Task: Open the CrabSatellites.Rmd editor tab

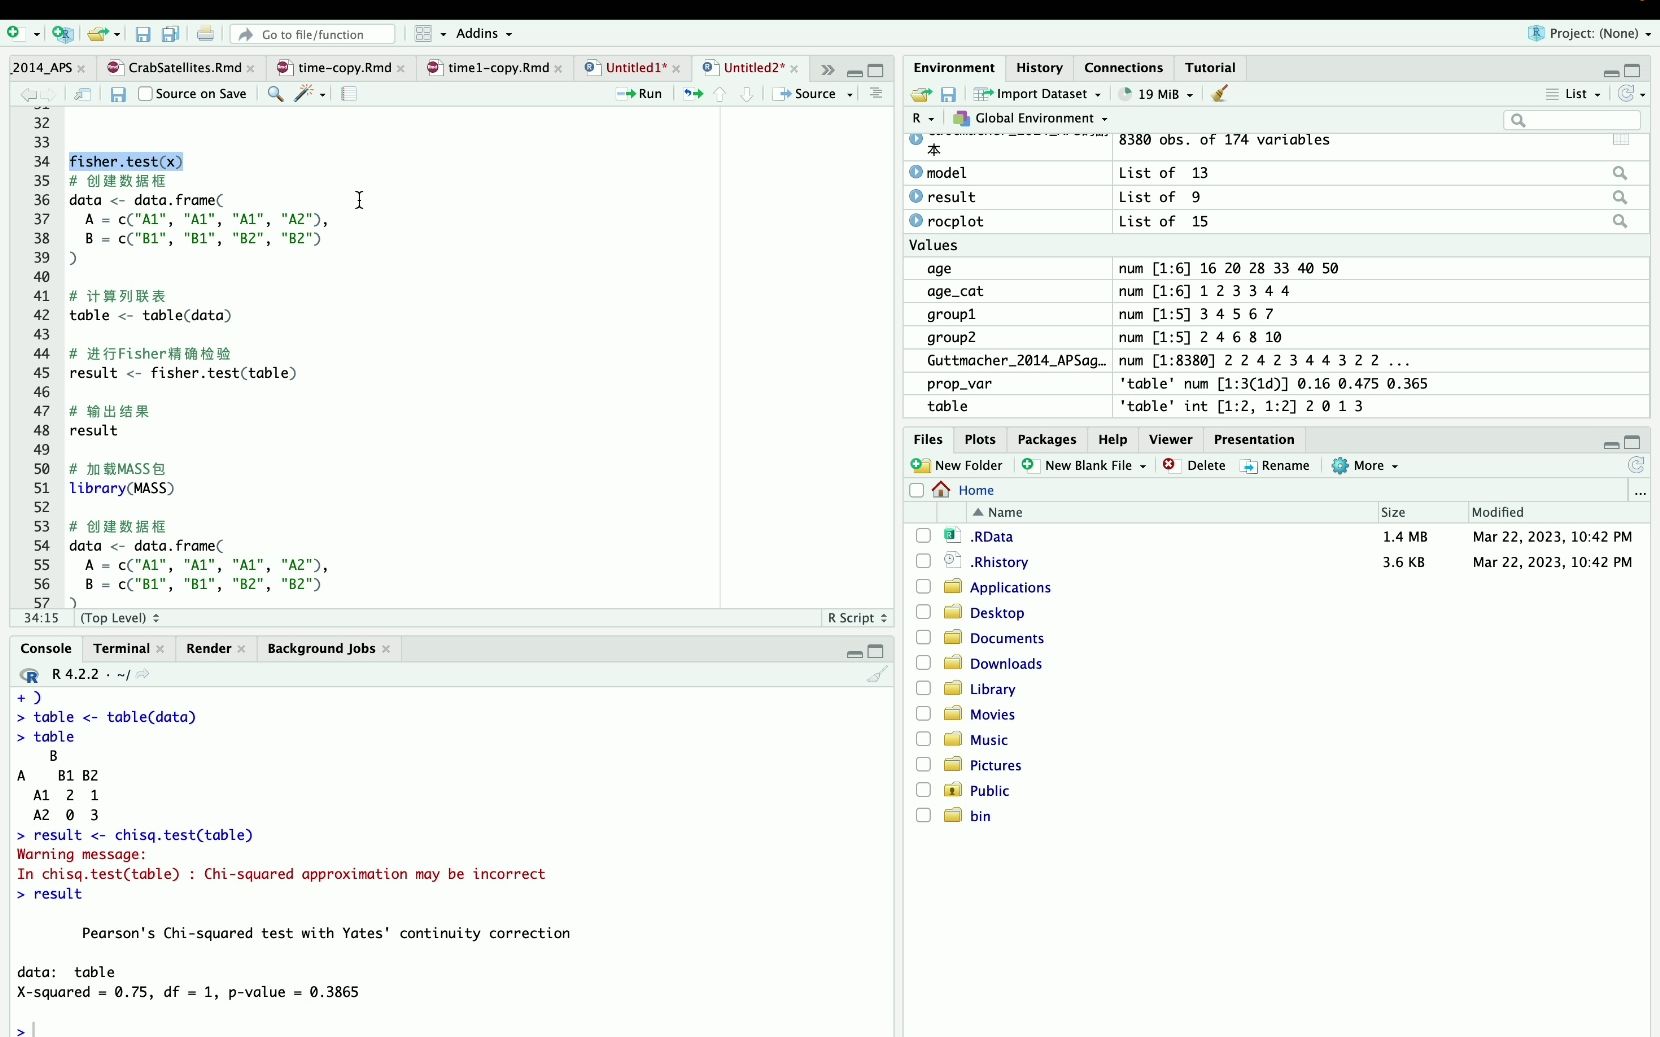Action: [x=185, y=68]
